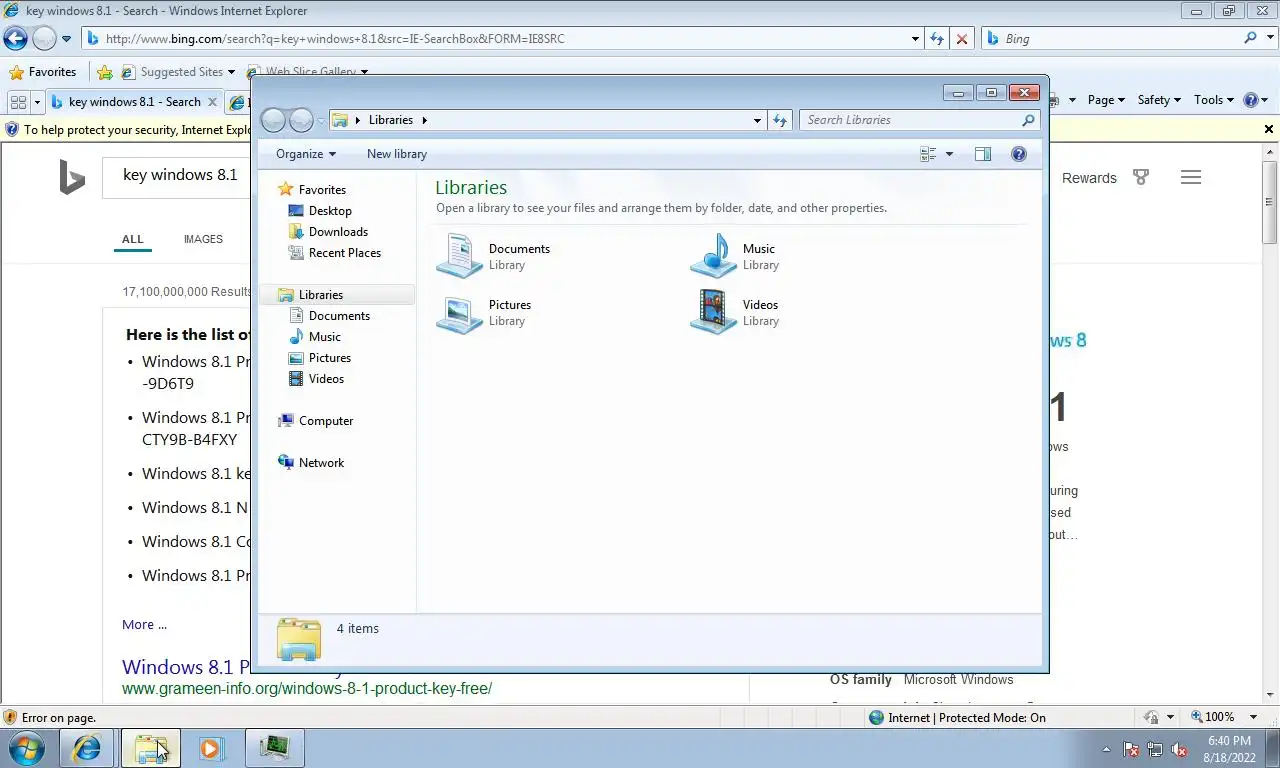The height and width of the screenshot is (768, 1280).
Task: Open IE Help menu icon
Action: coord(1255,100)
